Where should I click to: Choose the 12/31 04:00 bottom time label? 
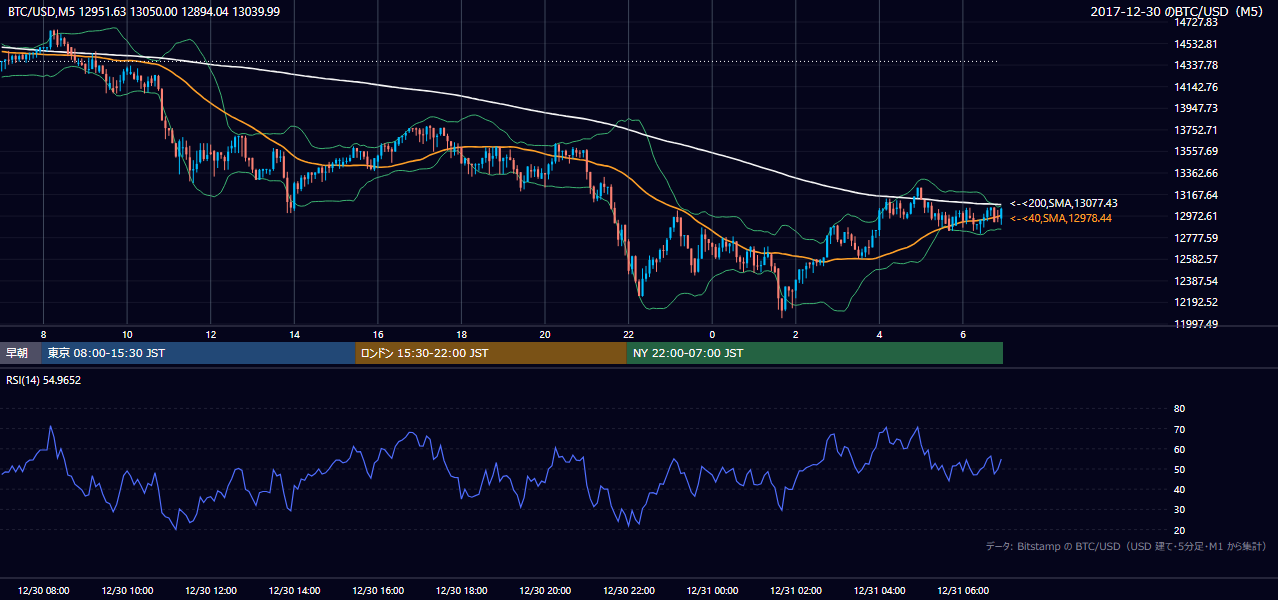pyautogui.click(x=879, y=591)
